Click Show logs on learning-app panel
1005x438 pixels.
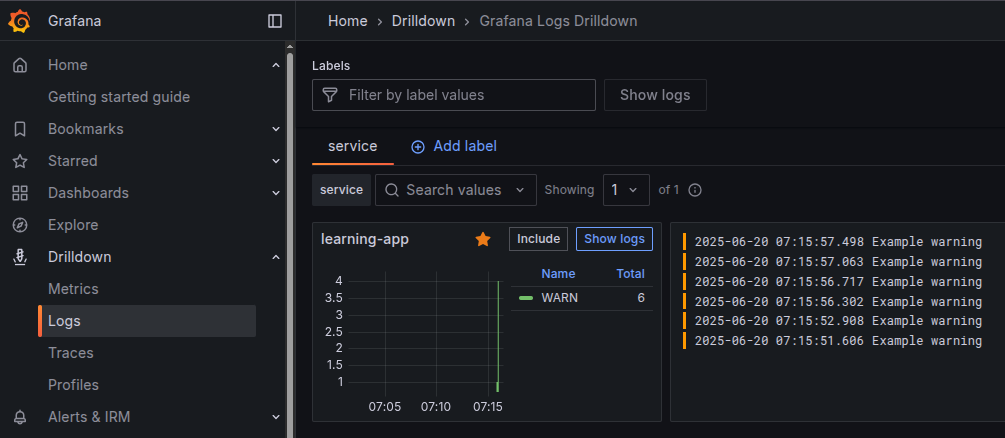615,239
